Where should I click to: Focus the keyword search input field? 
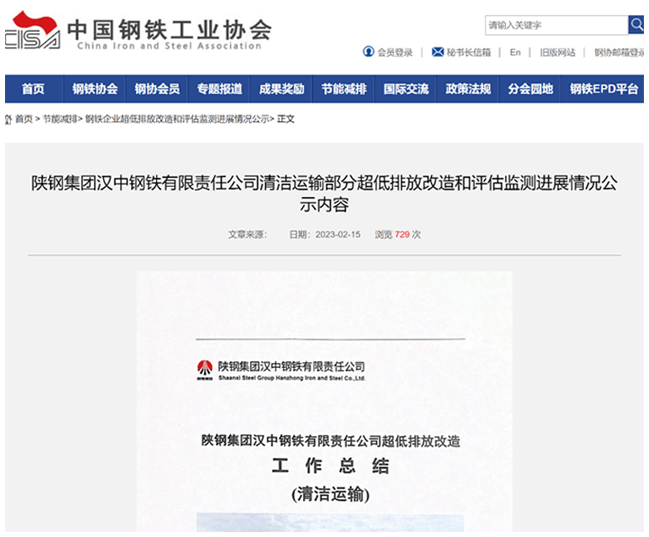click(557, 25)
